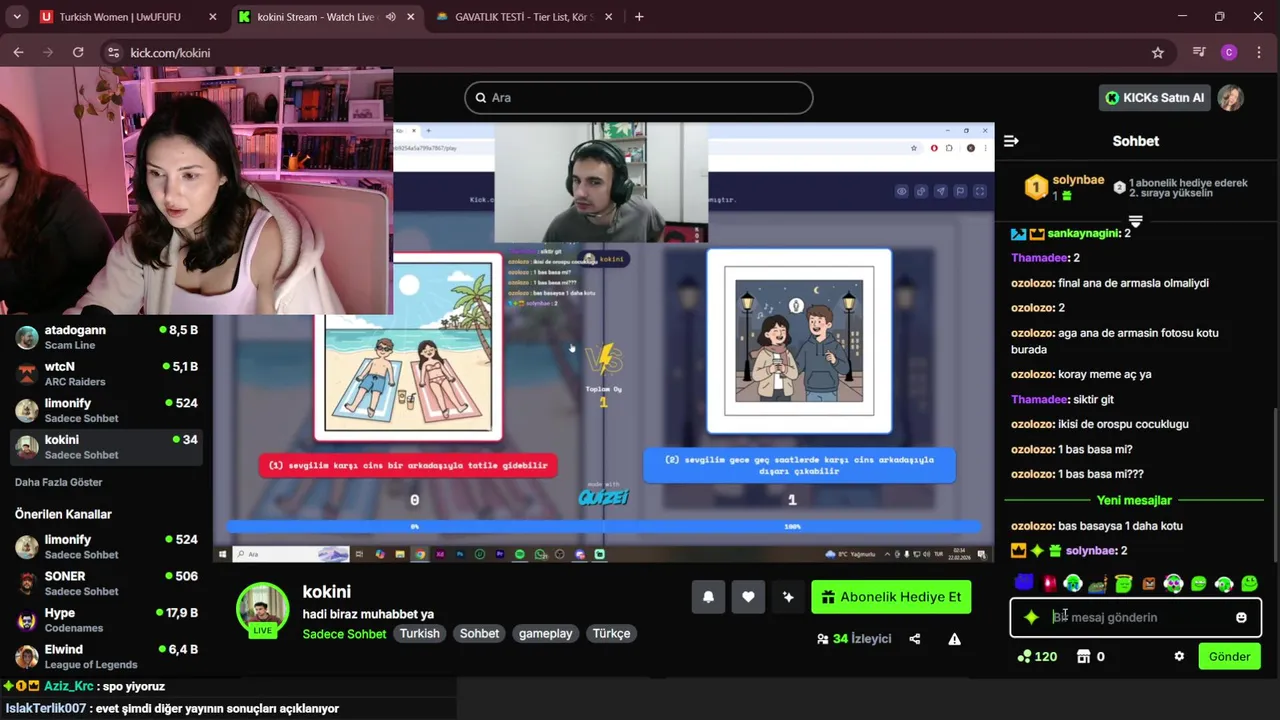The height and width of the screenshot is (720, 1280).
Task: Click the Gönder send button
Action: click(1229, 656)
